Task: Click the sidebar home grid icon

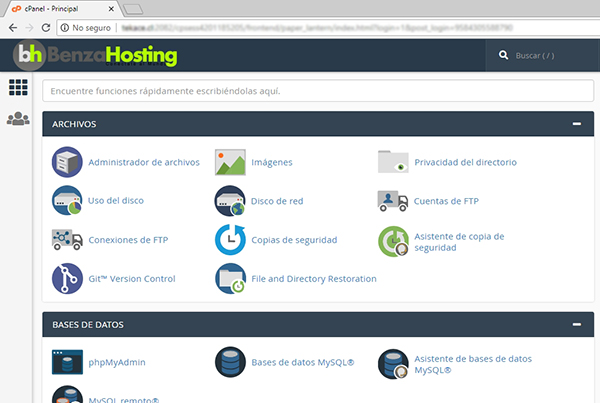Action: [x=18, y=87]
